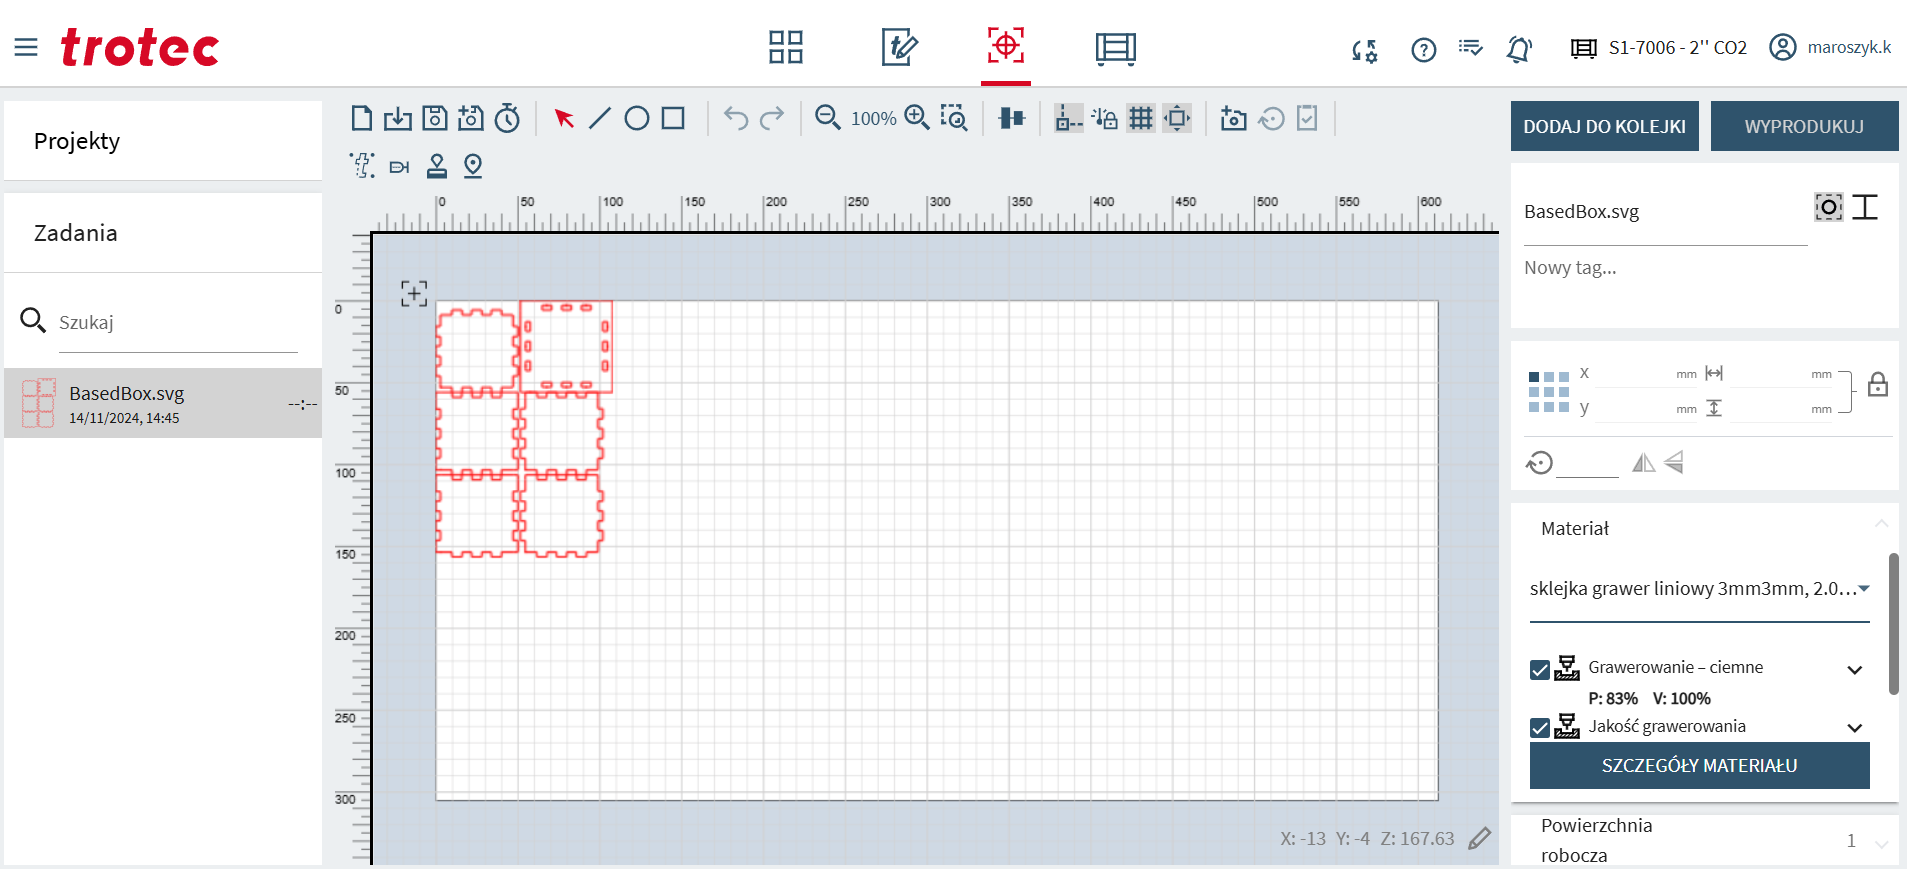Click the greyed-out reset rotation toolbar icon
The height and width of the screenshot is (869, 1907).
(x=1271, y=118)
